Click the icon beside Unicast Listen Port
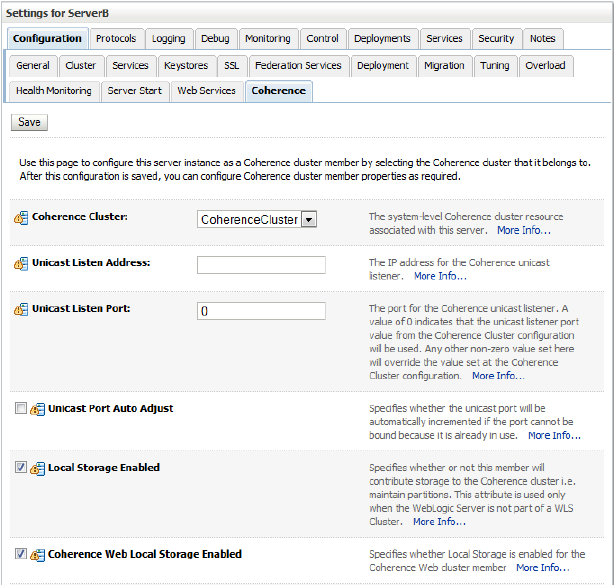Viewport: 614px width, 585px height. (21, 310)
